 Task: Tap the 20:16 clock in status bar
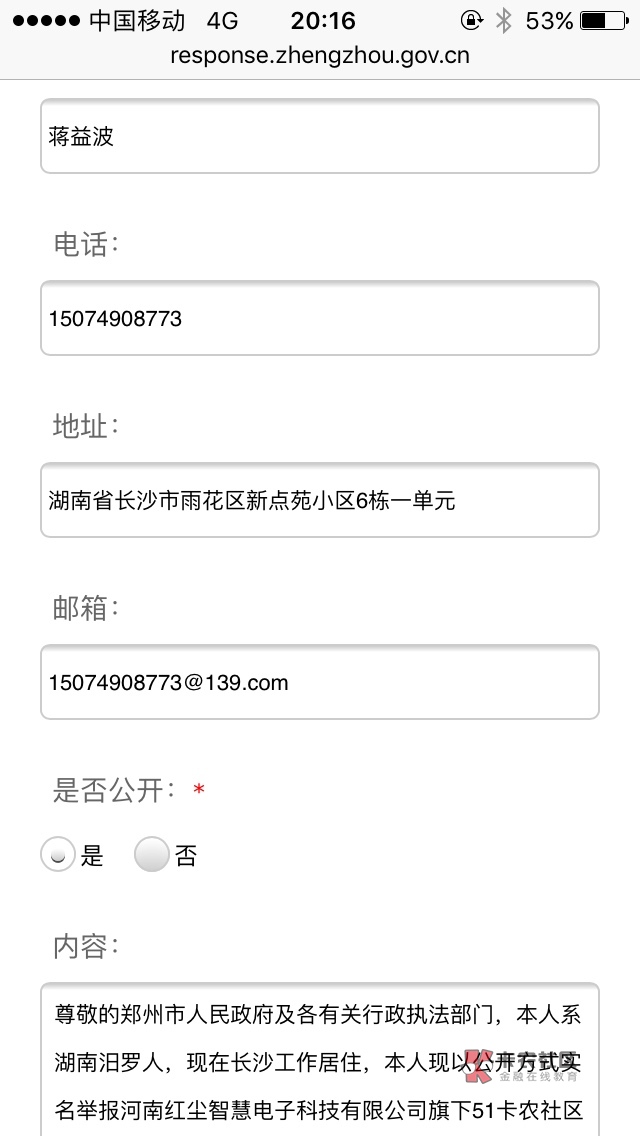pyautogui.click(x=323, y=21)
